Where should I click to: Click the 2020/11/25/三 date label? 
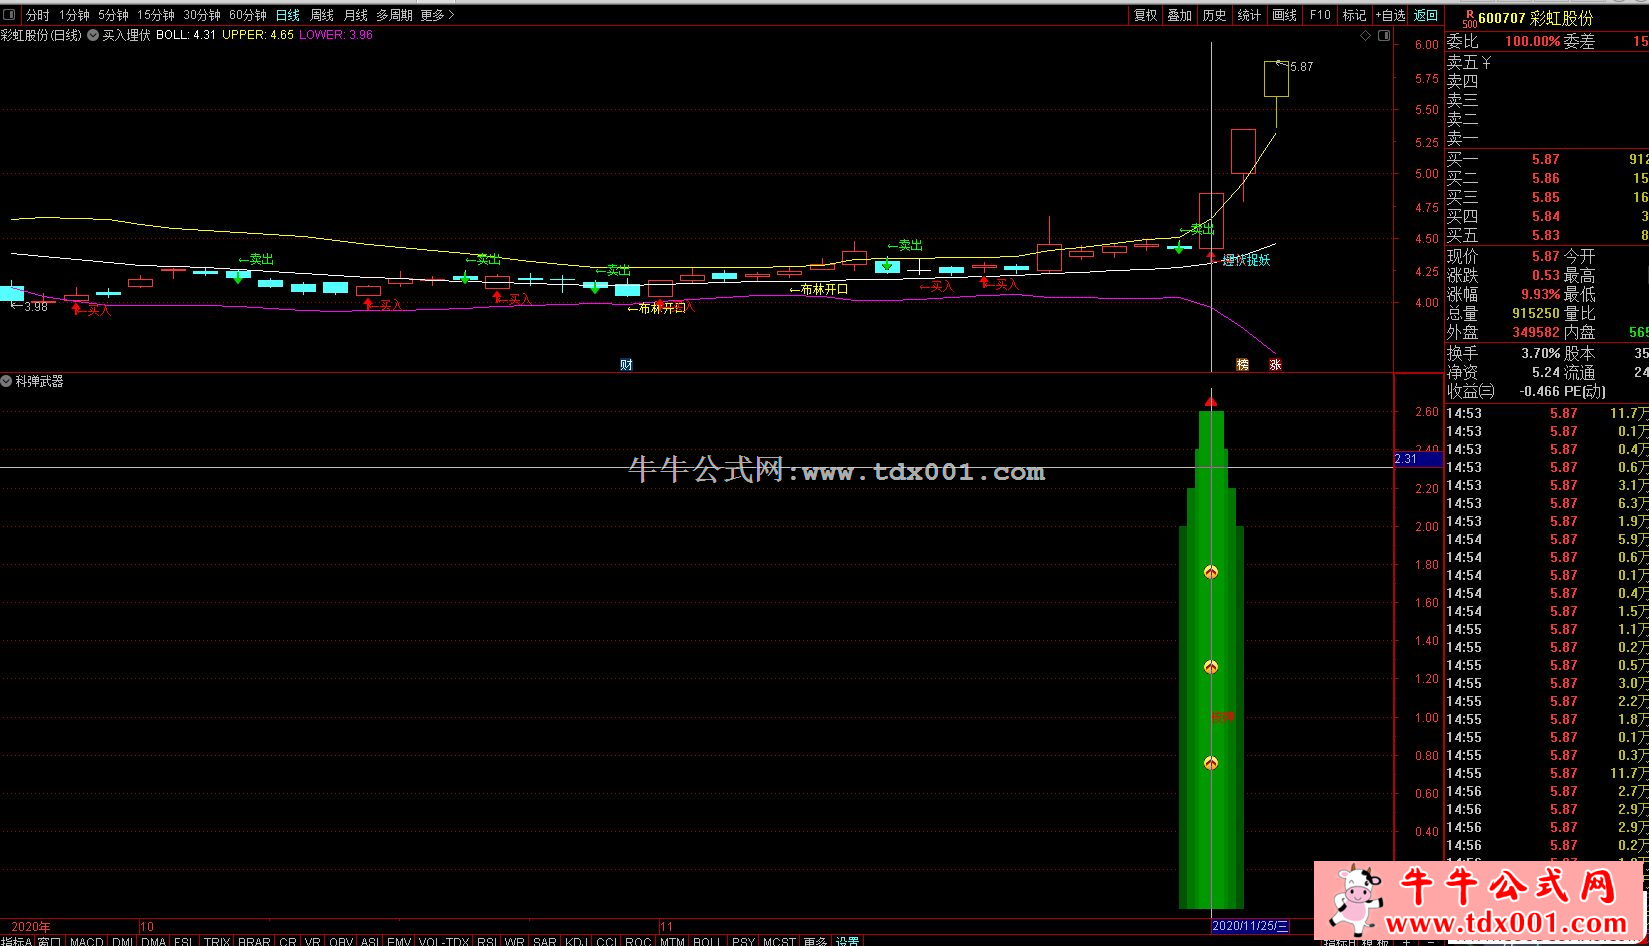point(1250,926)
